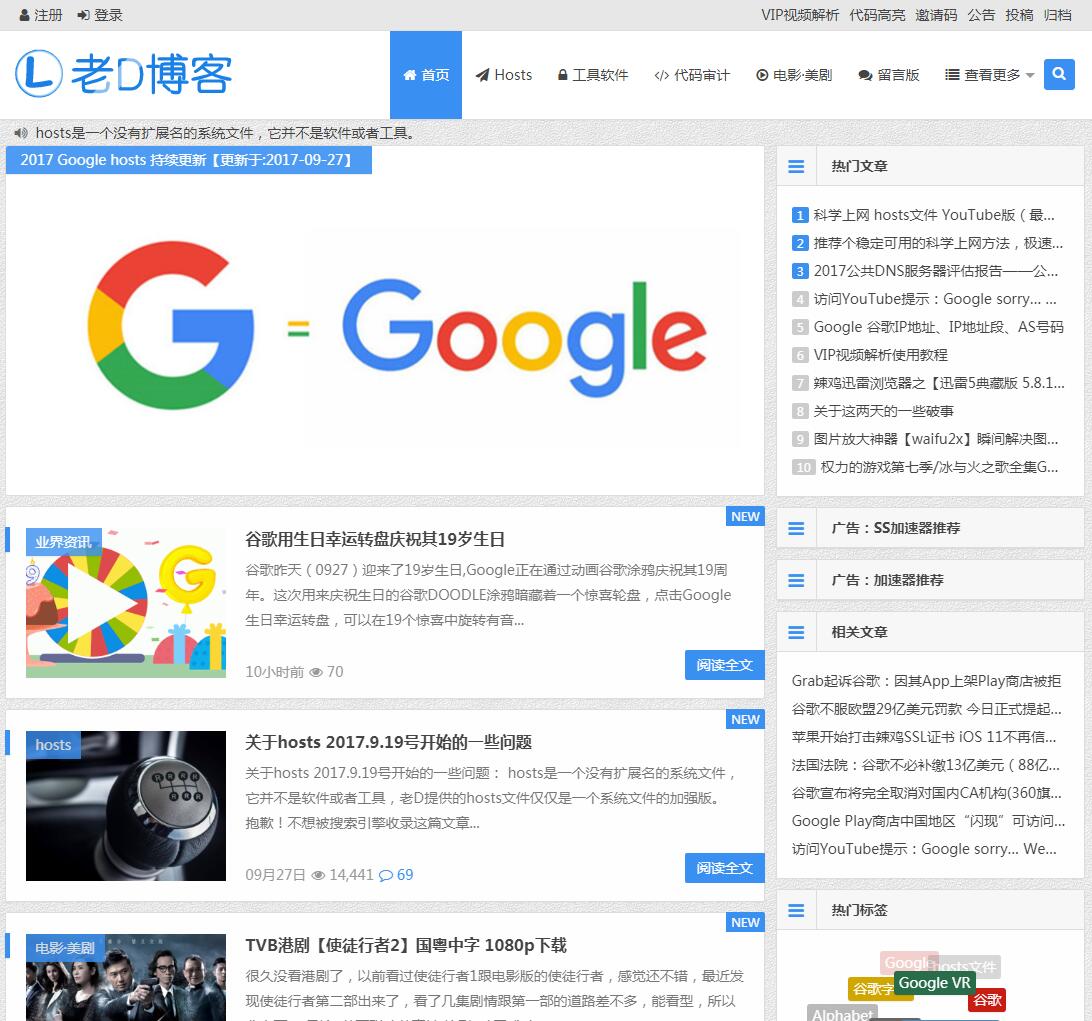
Task: Click comment count 69 on hosts post
Action: click(396, 875)
